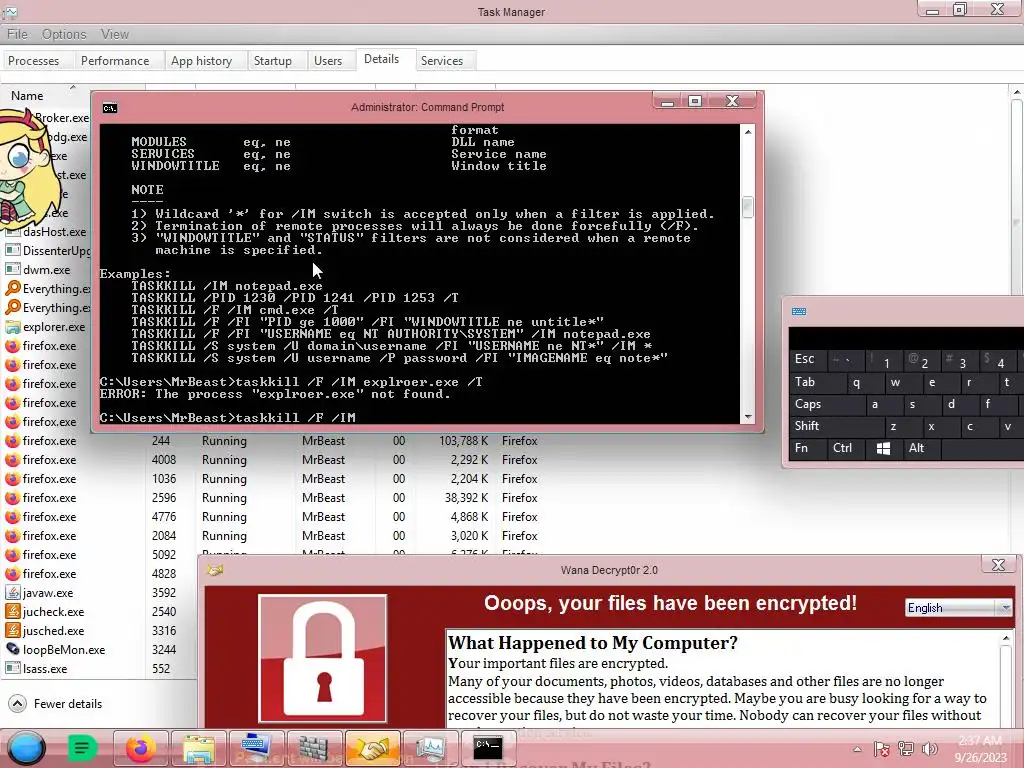Image resolution: width=1024 pixels, height=768 pixels.
Task: Open the View menu in Task Manager
Action: [x=114, y=34]
